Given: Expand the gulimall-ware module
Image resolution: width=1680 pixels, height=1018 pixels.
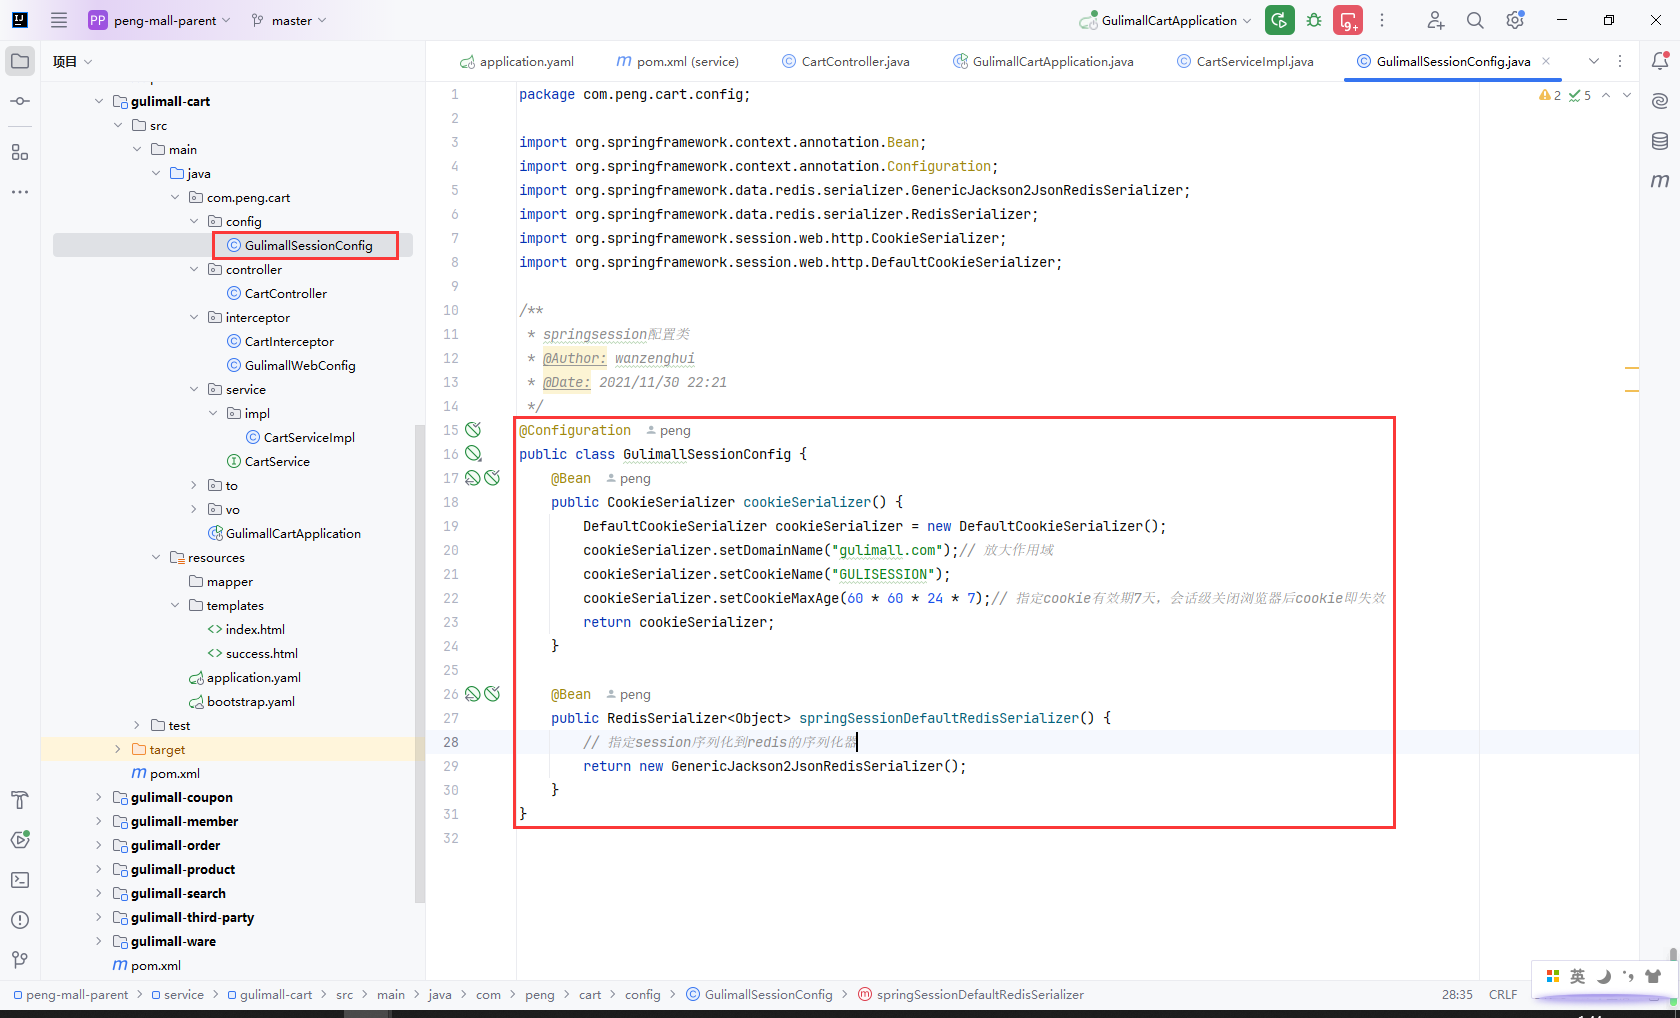Looking at the screenshot, I should tap(98, 941).
